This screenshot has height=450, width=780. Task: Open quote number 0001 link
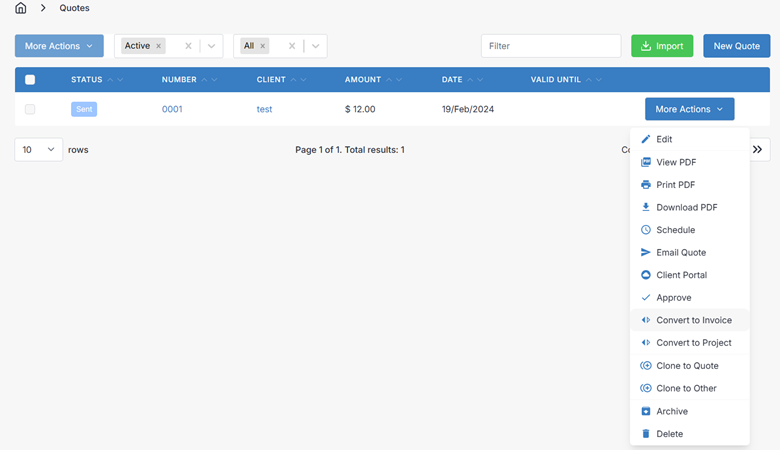tap(172, 109)
